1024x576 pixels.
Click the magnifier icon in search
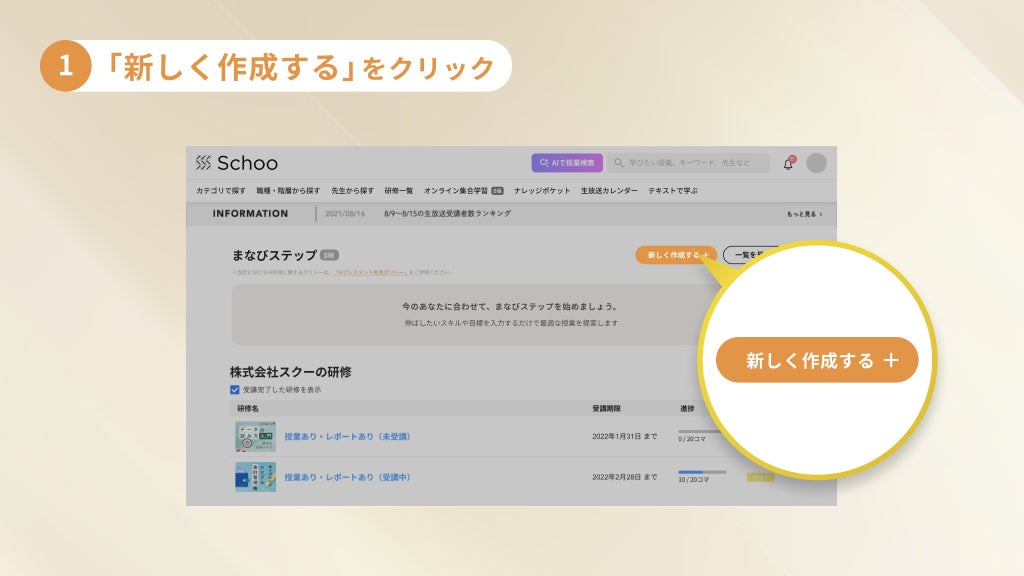(618, 163)
